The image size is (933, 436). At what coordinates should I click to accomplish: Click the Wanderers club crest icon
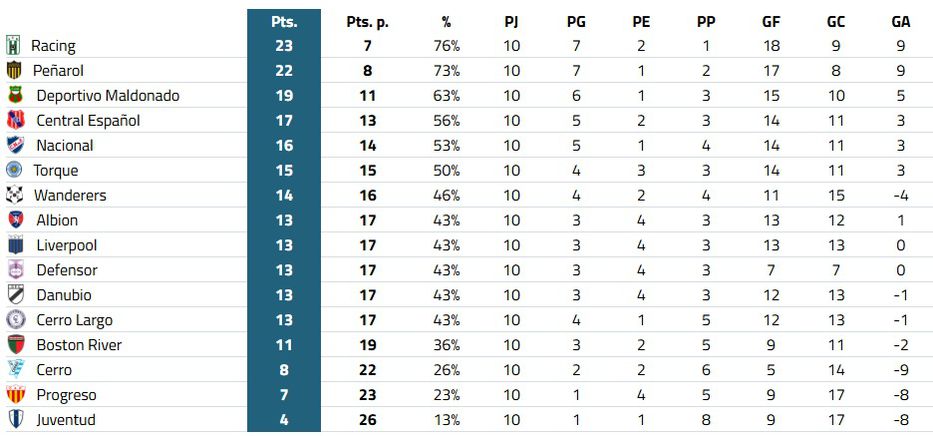tap(15, 196)
